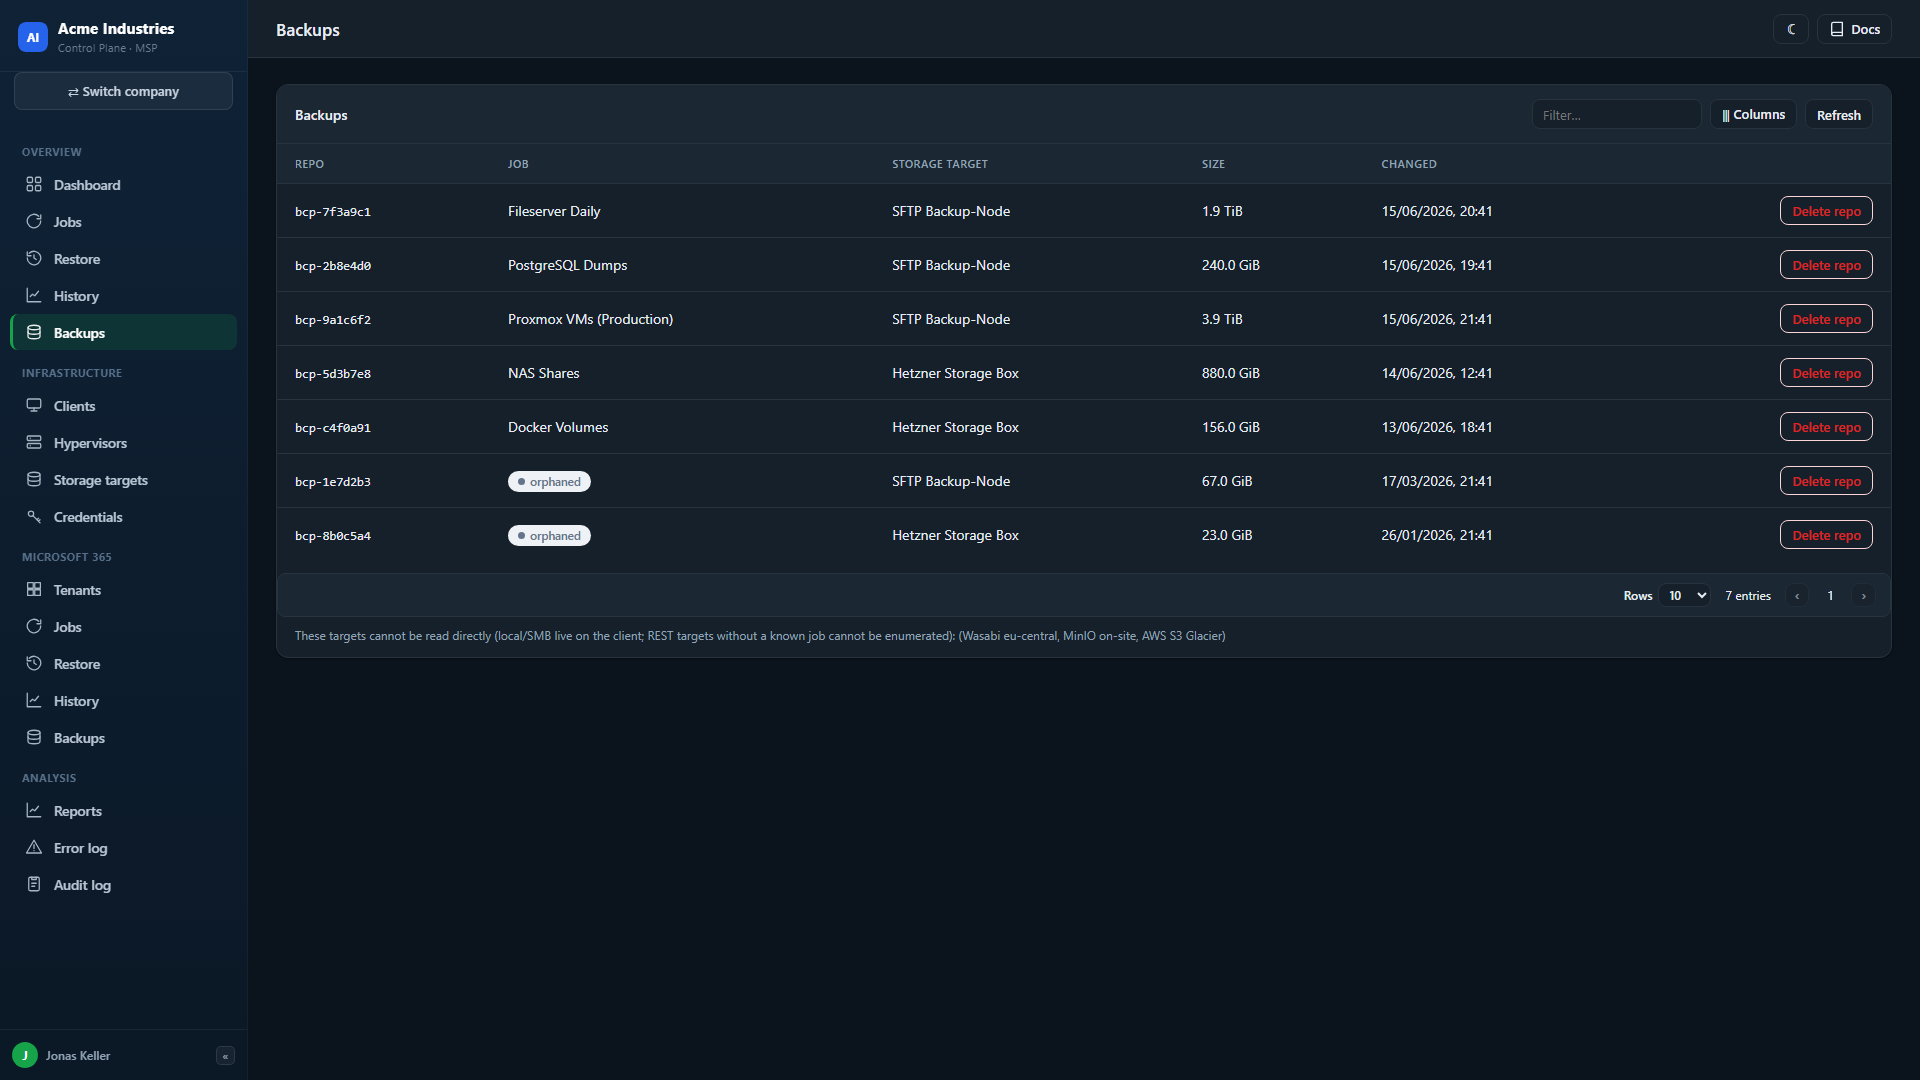
Task: Click repo ID bcp-5d3b7e8
Action: tap(333, 374)
